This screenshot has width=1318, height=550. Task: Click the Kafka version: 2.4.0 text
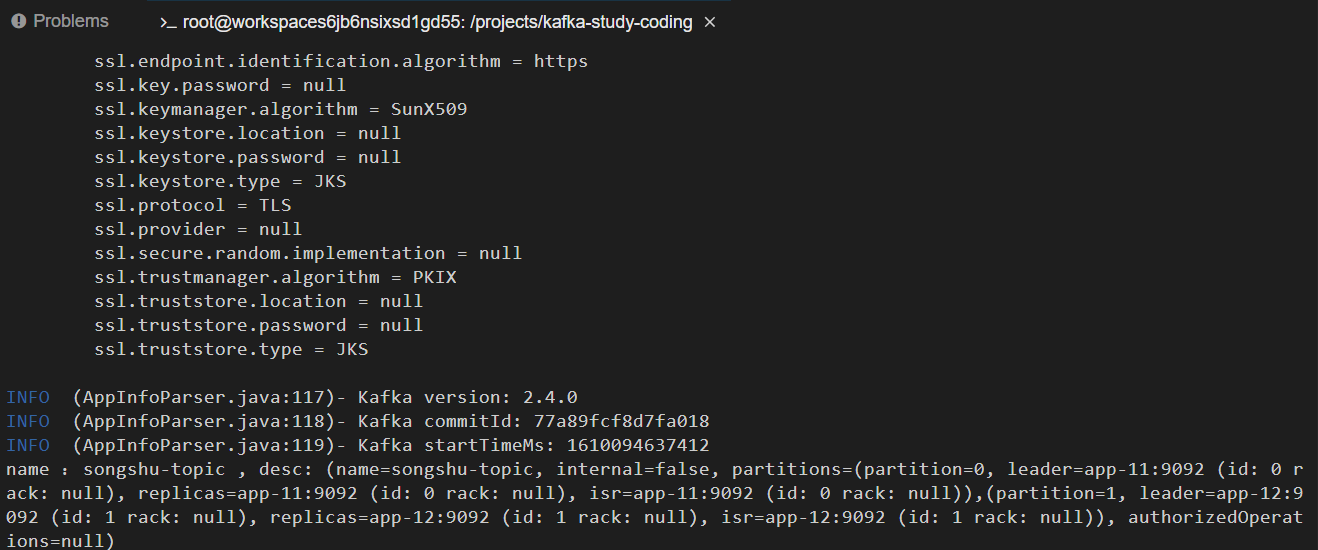(467, 397)
